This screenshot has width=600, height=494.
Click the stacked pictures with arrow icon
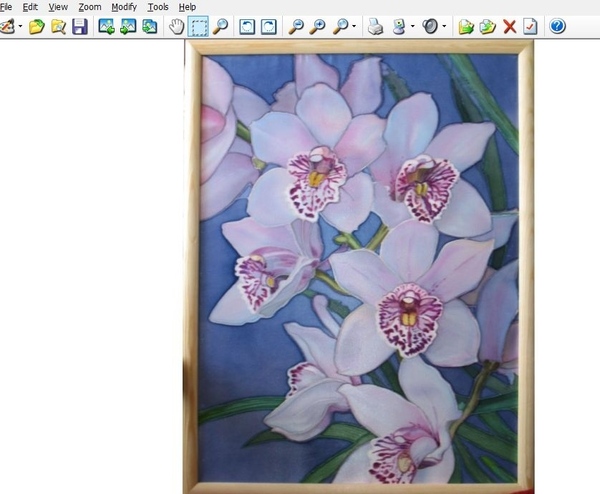point(149,26)
